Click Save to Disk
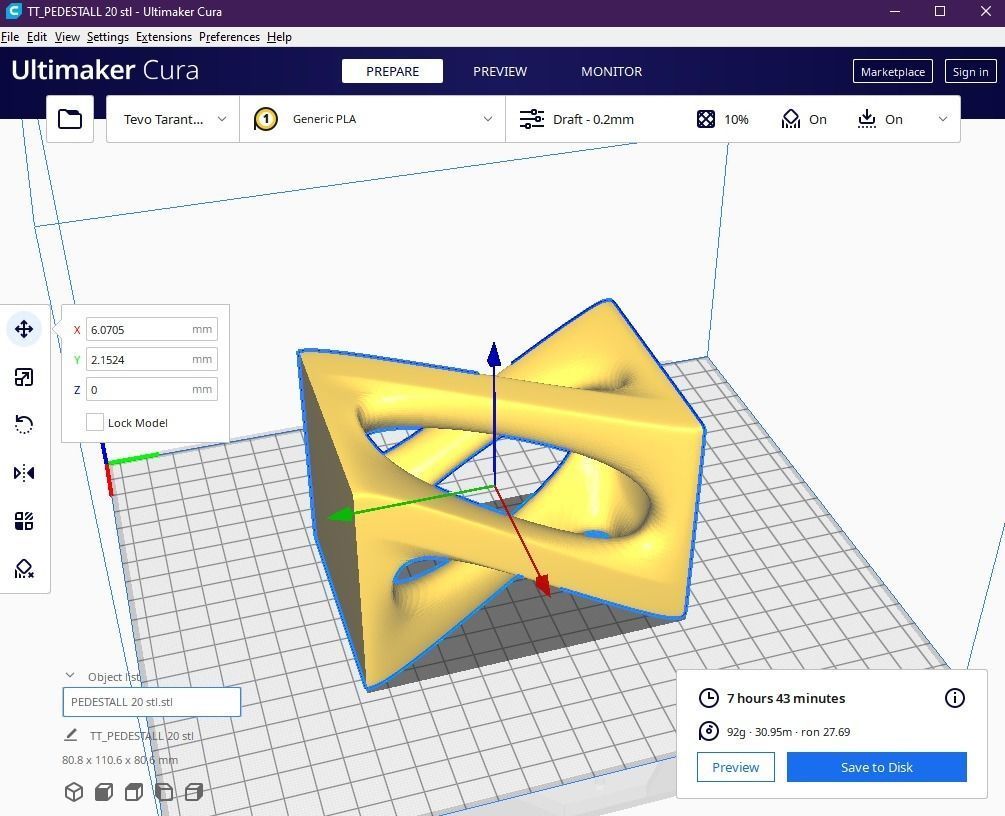Image resolution: width=1005 pixels, height=816 pixels. pyautogui.click(x=876, y=767)
